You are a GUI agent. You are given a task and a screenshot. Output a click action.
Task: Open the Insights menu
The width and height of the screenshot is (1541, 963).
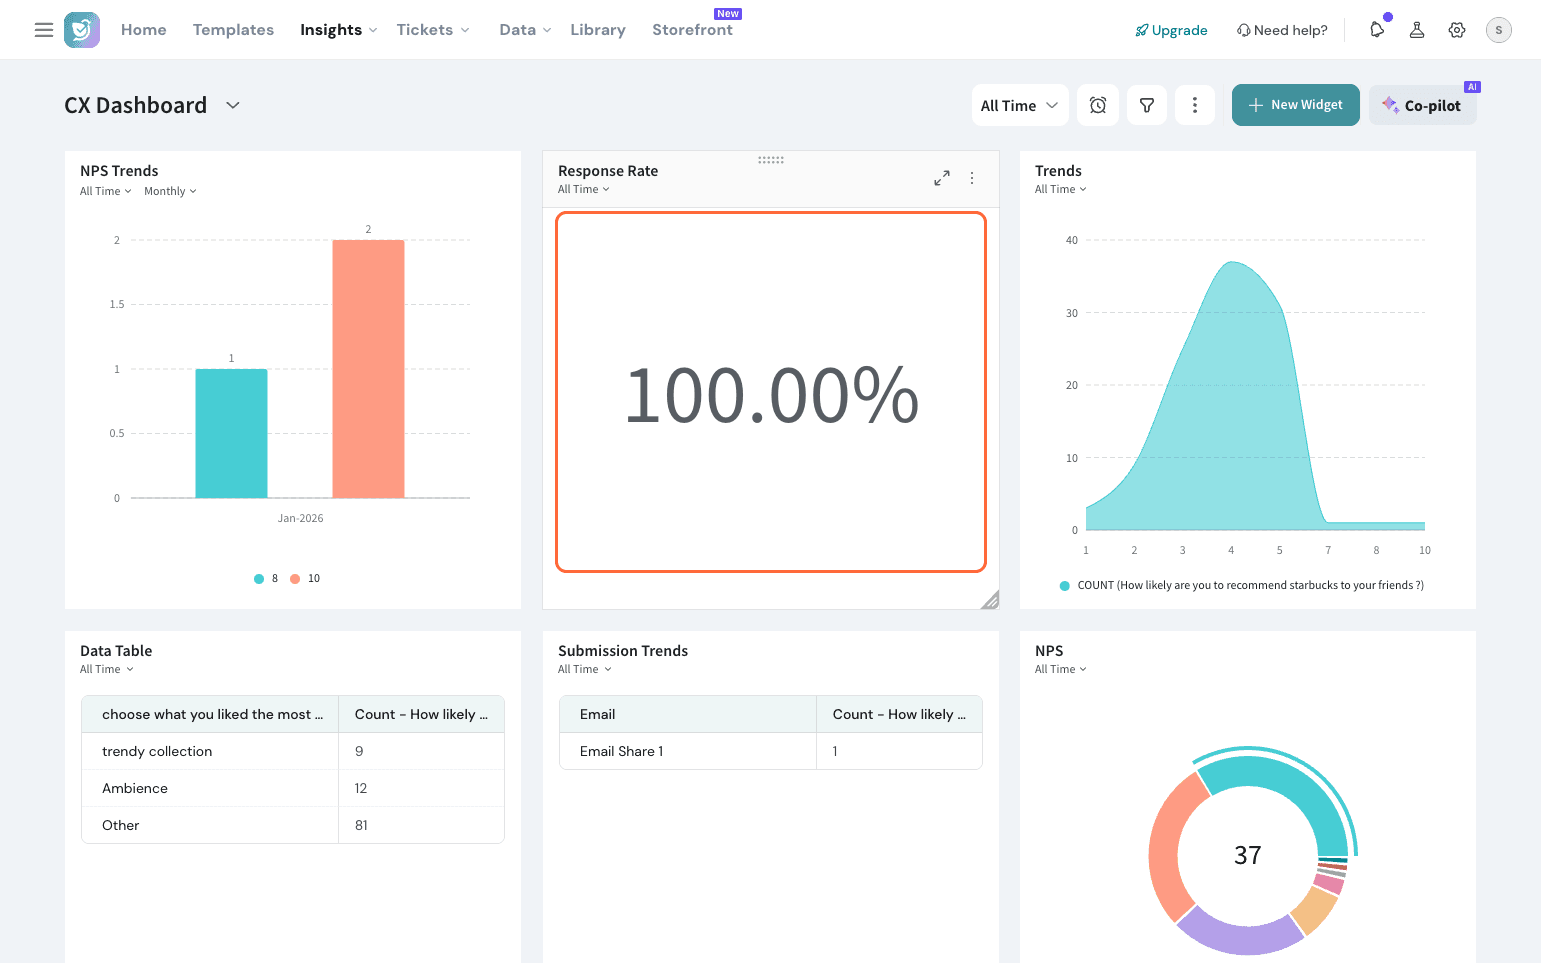tap(338, 30)
